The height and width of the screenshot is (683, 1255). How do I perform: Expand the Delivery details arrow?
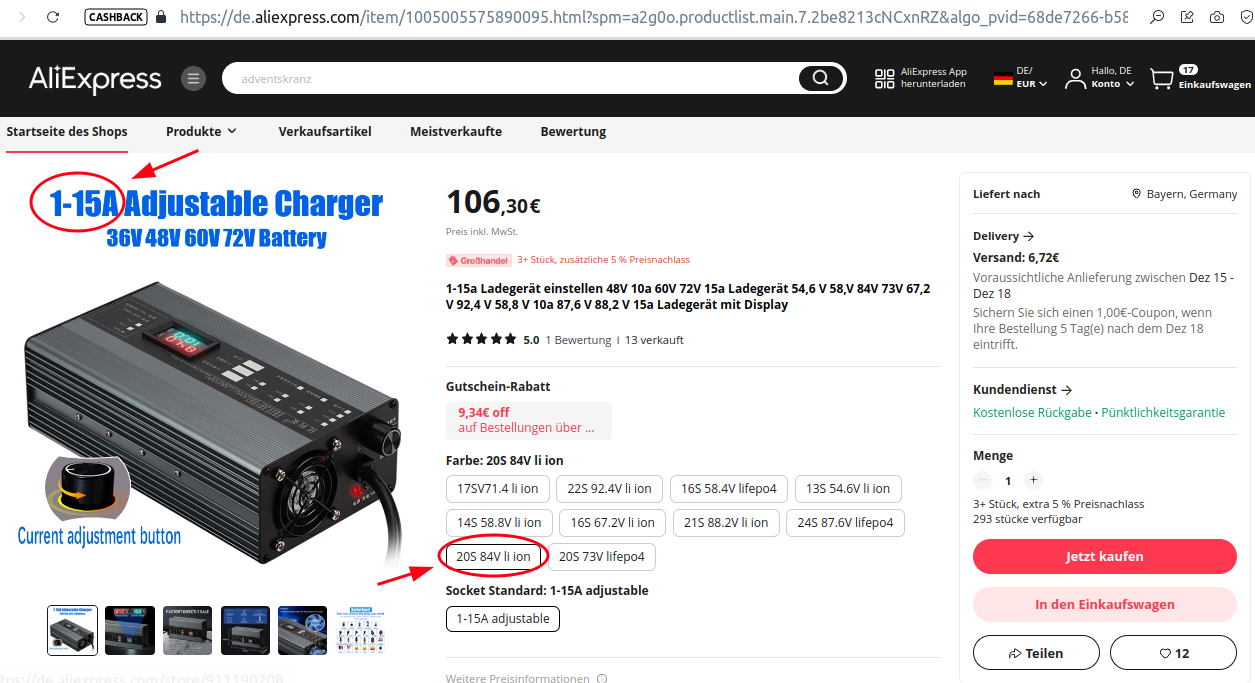1028,237
